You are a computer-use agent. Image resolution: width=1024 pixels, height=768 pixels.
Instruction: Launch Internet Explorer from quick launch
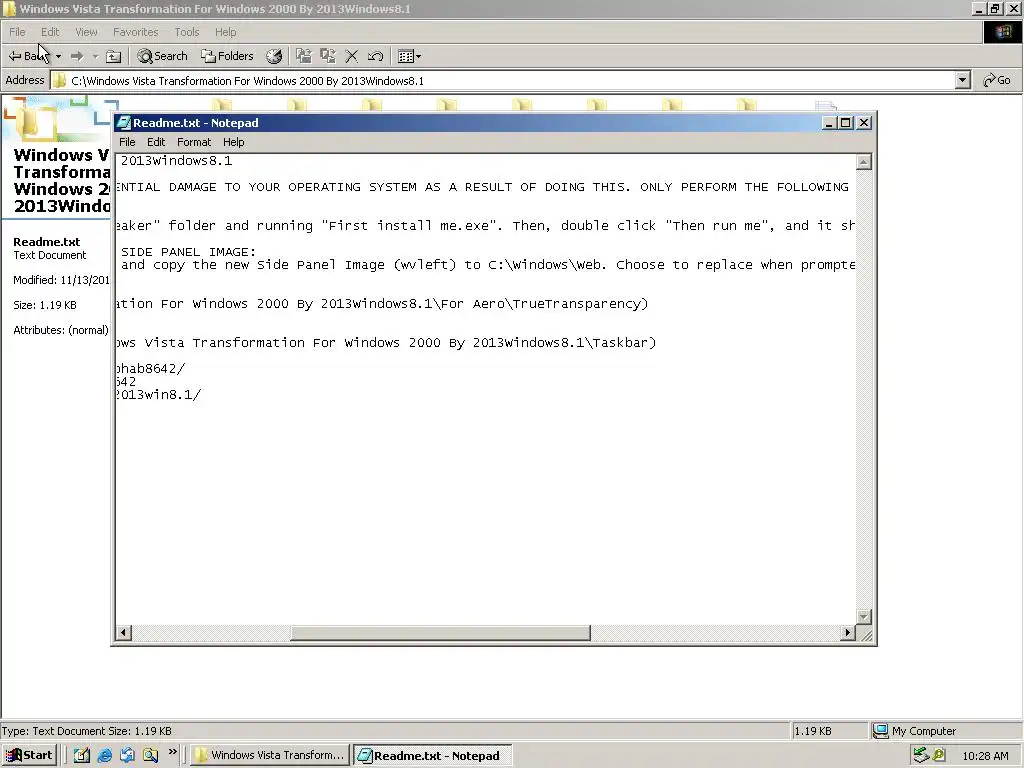pyautogui.click(x=104, y=756)
